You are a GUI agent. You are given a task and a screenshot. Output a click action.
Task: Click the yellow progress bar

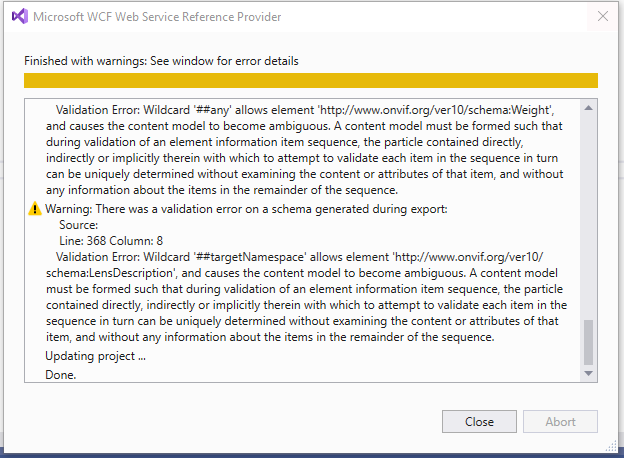(x=310, y=81)
